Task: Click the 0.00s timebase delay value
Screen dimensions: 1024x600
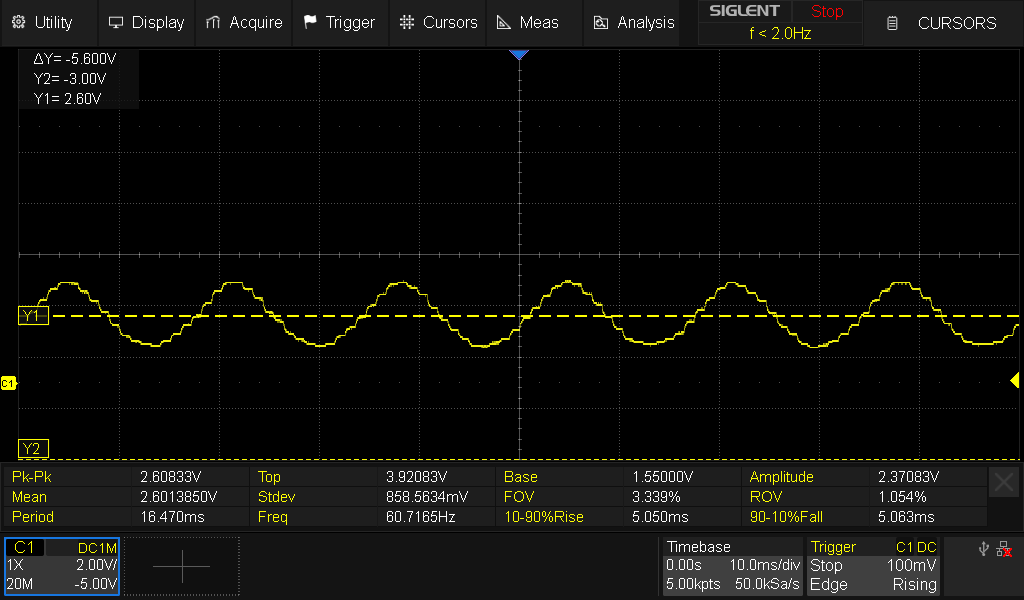Action: tap(683, 565)
